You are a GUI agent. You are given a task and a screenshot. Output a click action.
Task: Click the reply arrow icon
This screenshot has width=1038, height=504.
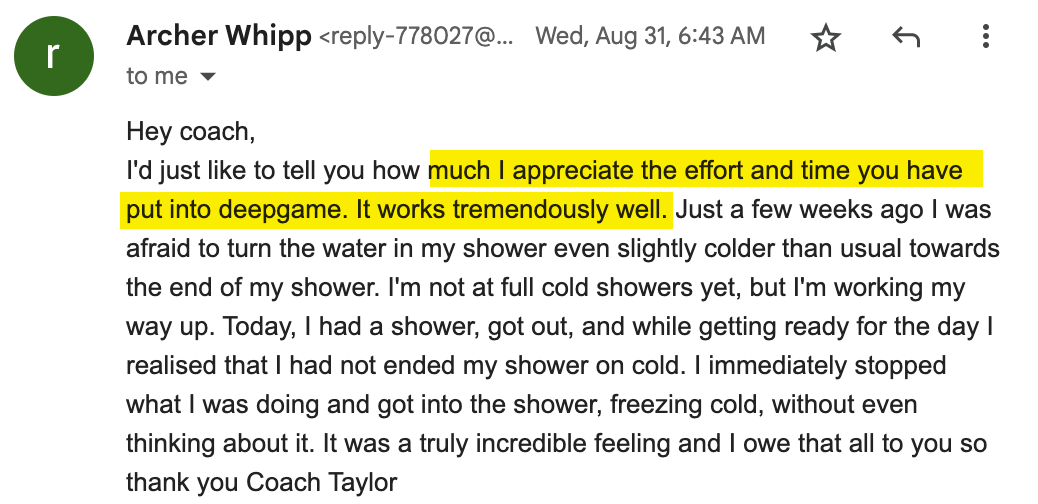(x=905, y=38)
